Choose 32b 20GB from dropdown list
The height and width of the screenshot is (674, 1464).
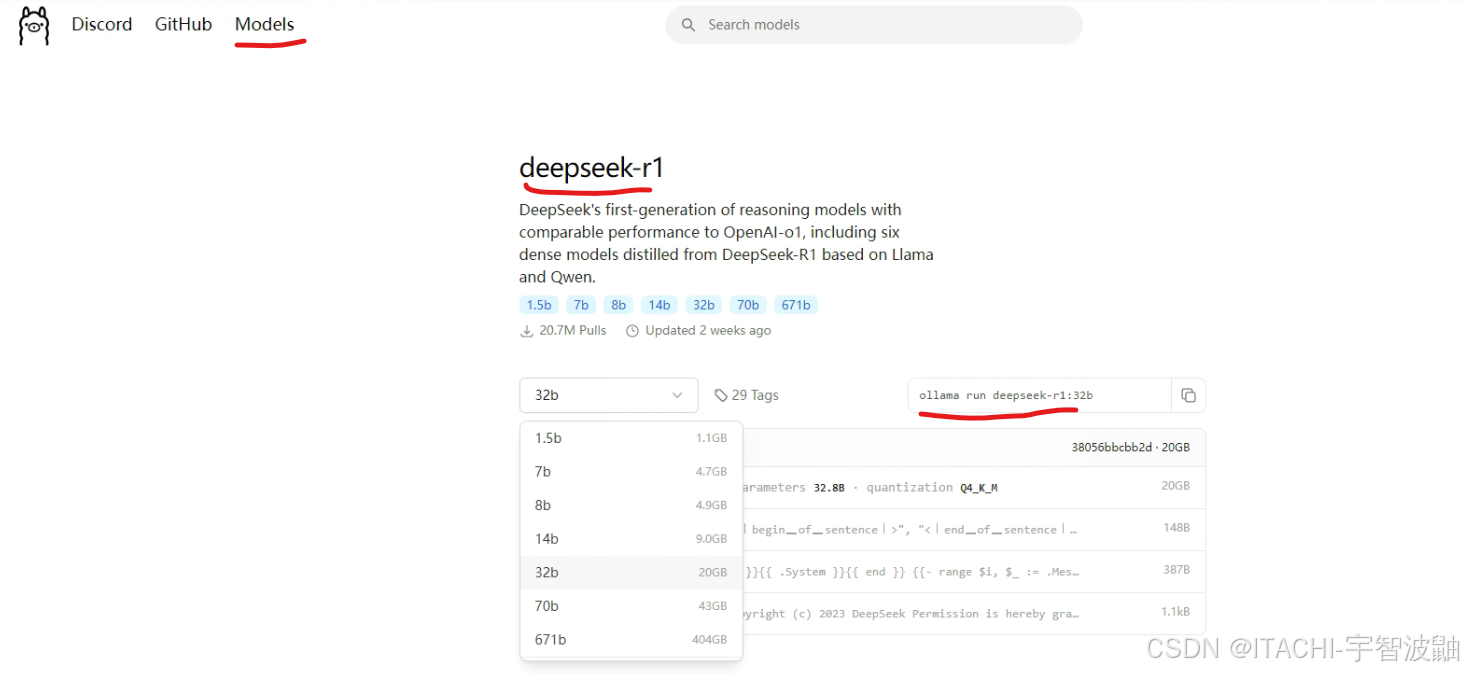pyautogui.click(x=631, y=572)
